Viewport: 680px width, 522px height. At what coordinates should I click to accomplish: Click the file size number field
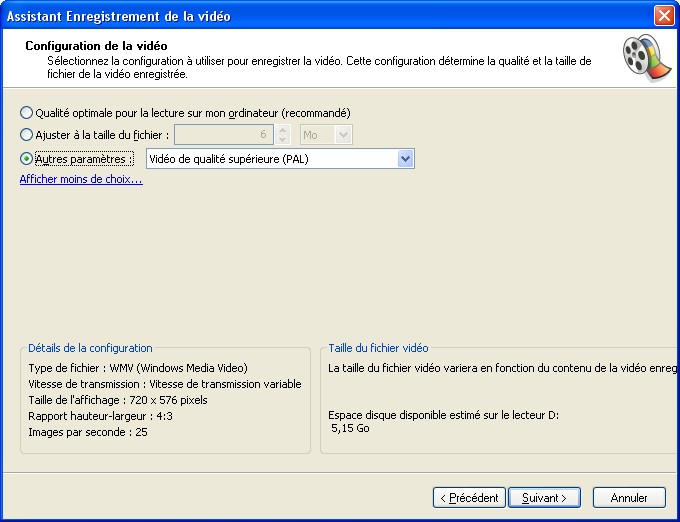224,134
